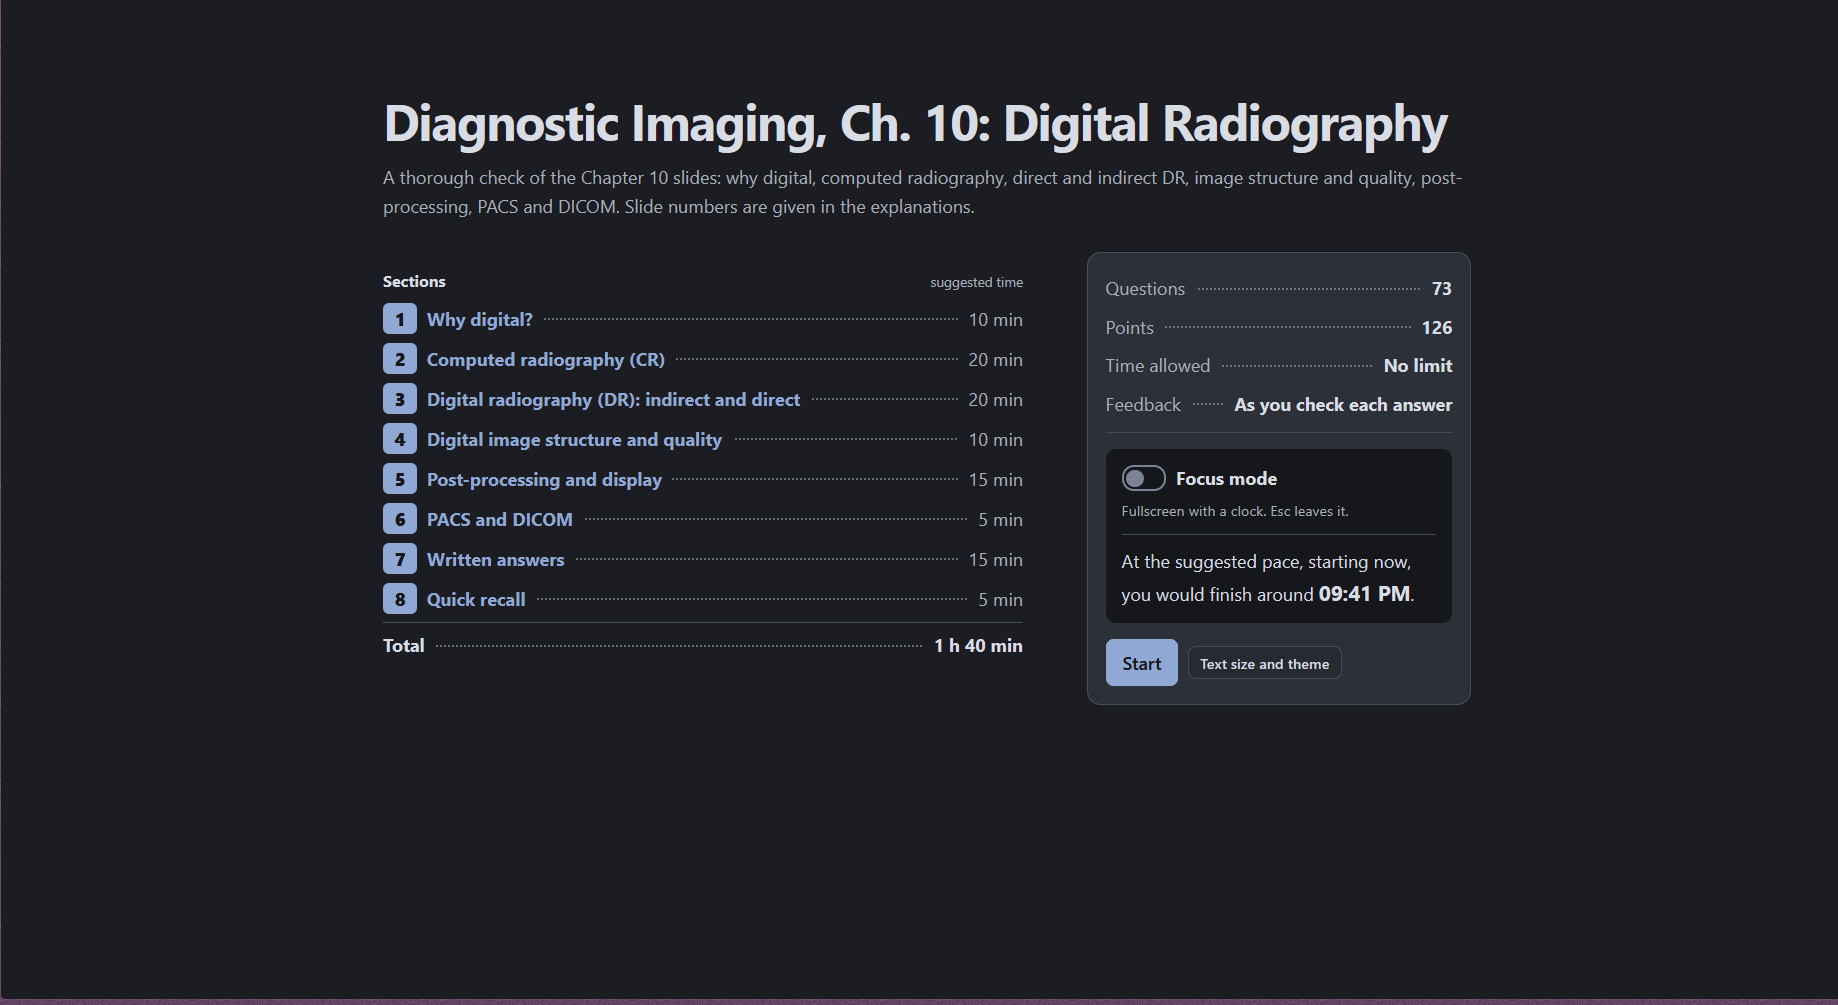Image resolution: width=1838 pixels, height=1005 pixels.
Task: Open the "Why digital?" section
Action: (x=480, y=319)
